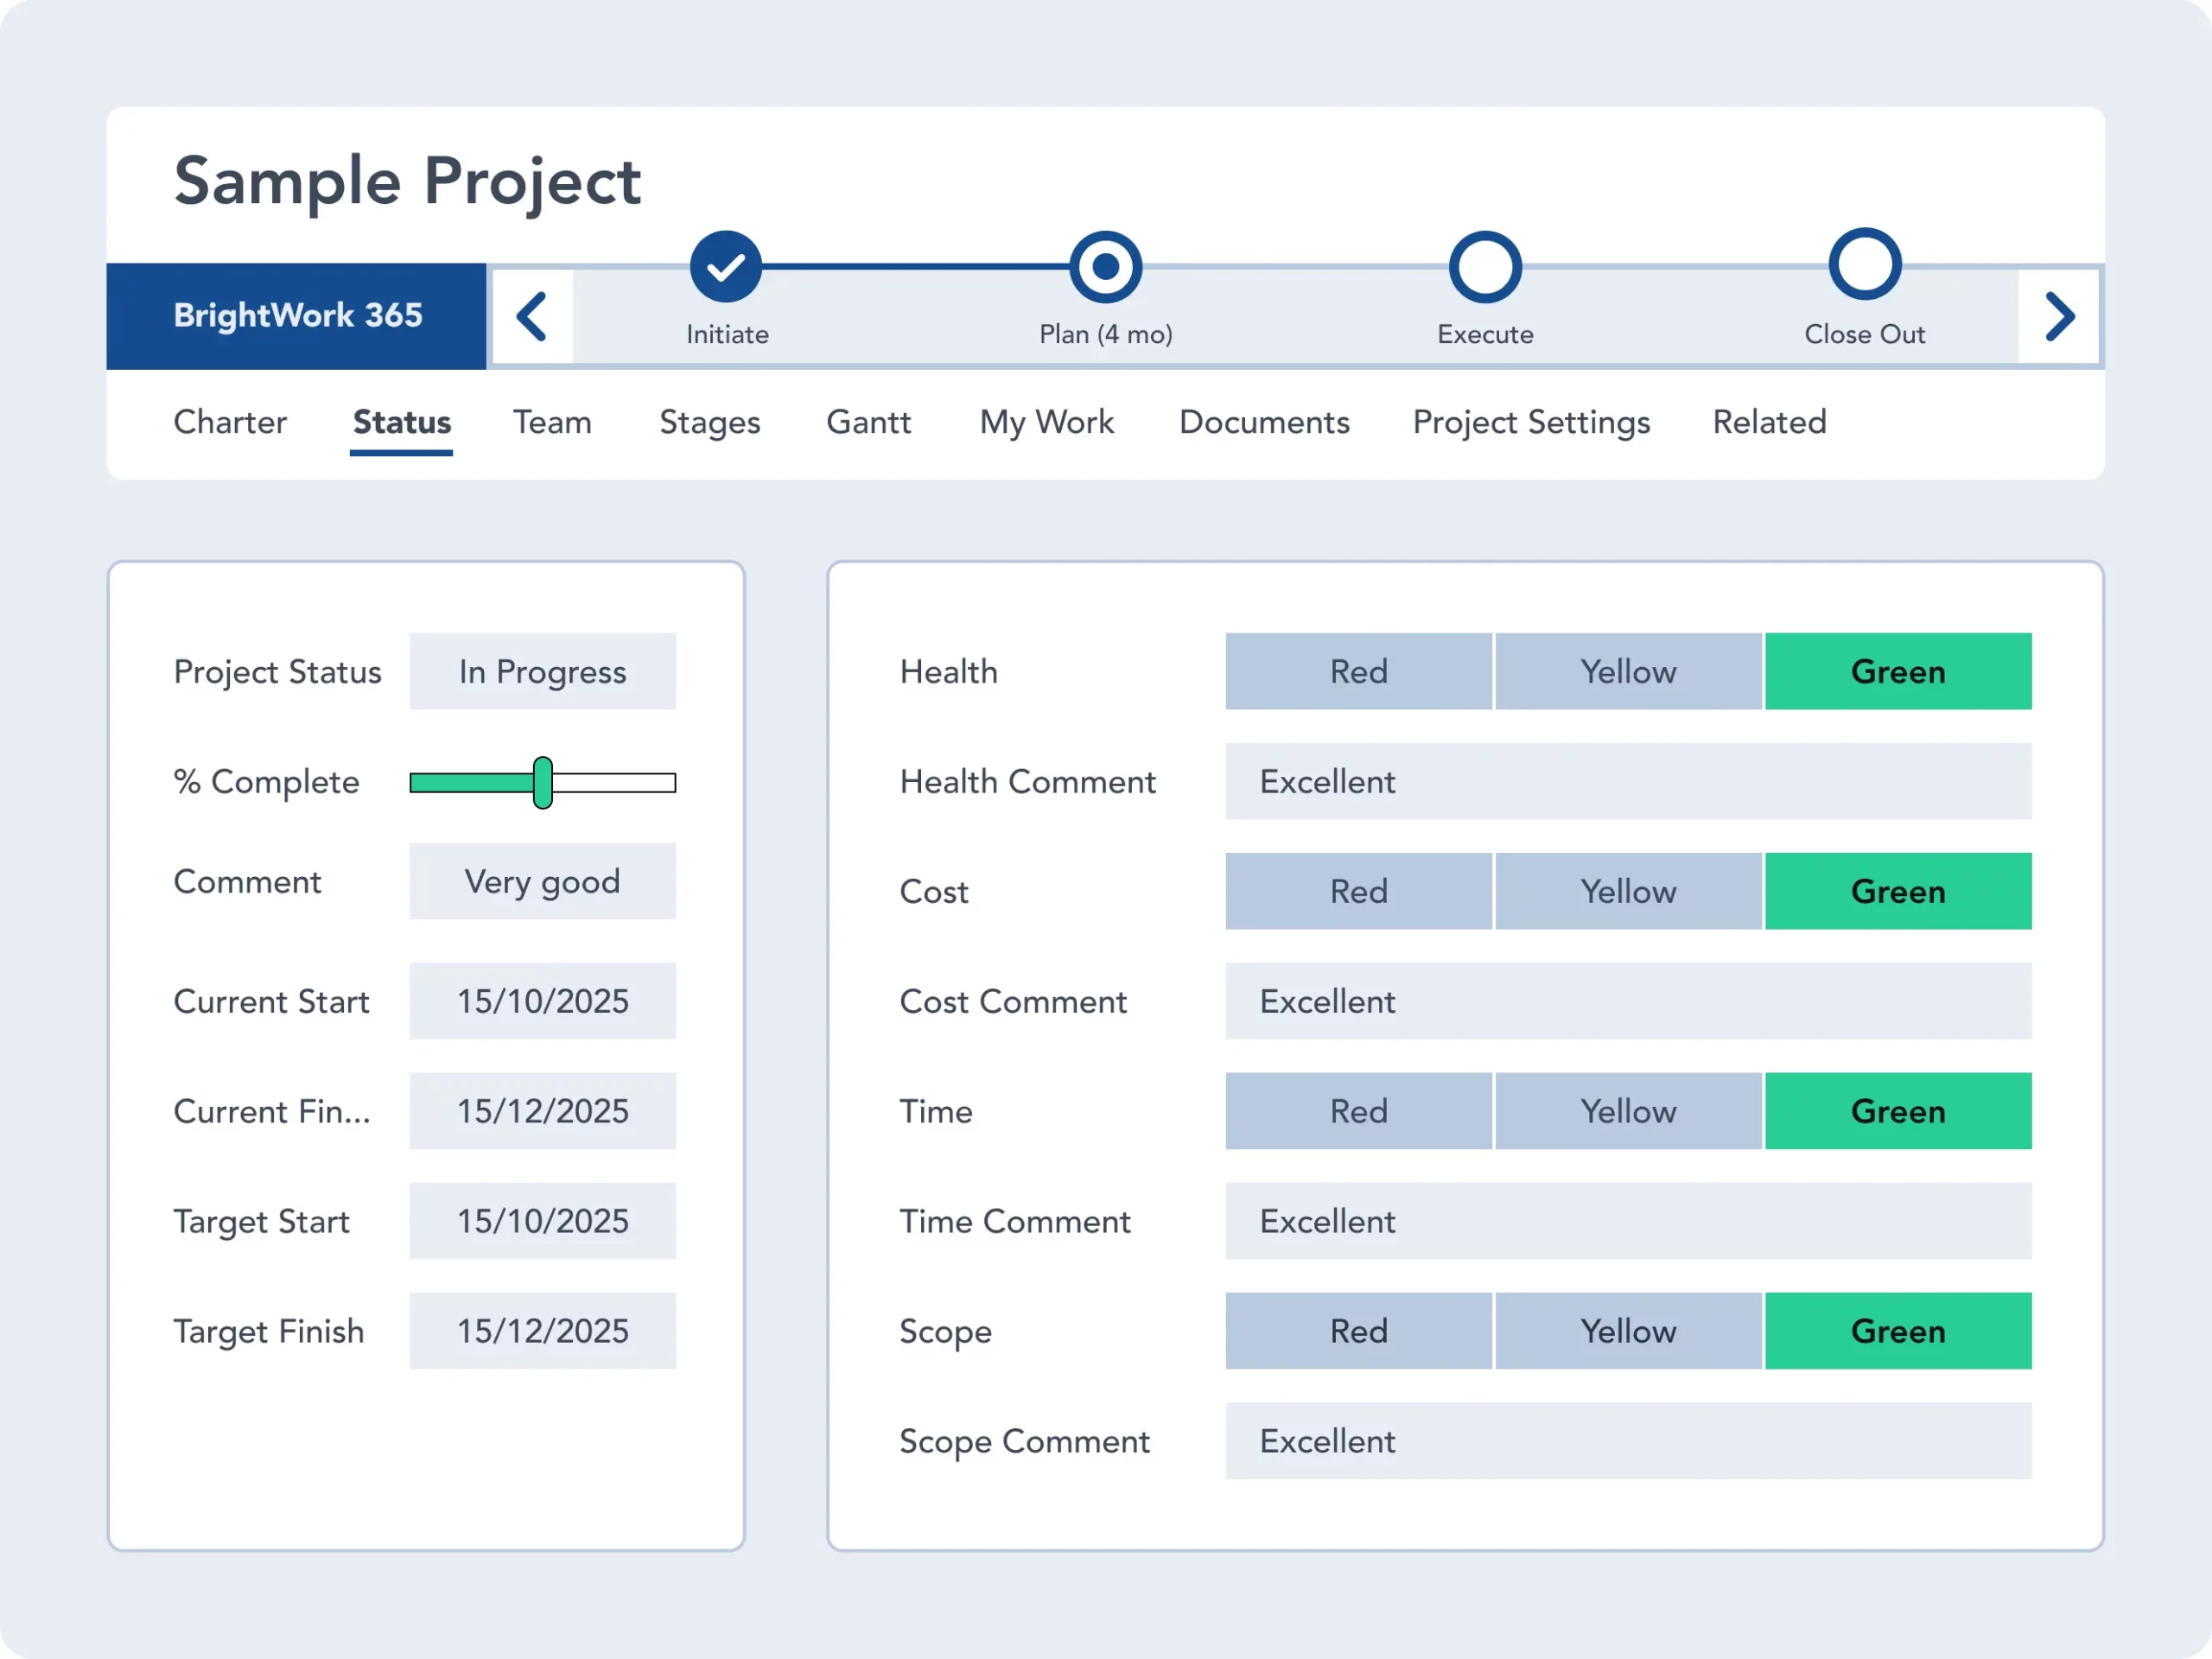Click the Execute stage circle

tap(1485, 267)
